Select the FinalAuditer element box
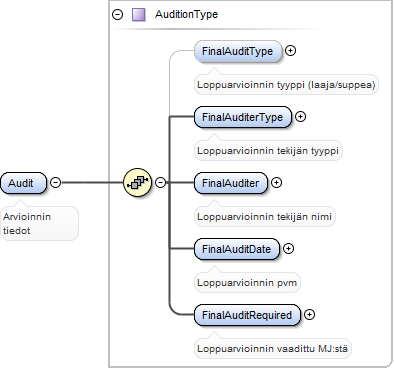 (231, 183)
